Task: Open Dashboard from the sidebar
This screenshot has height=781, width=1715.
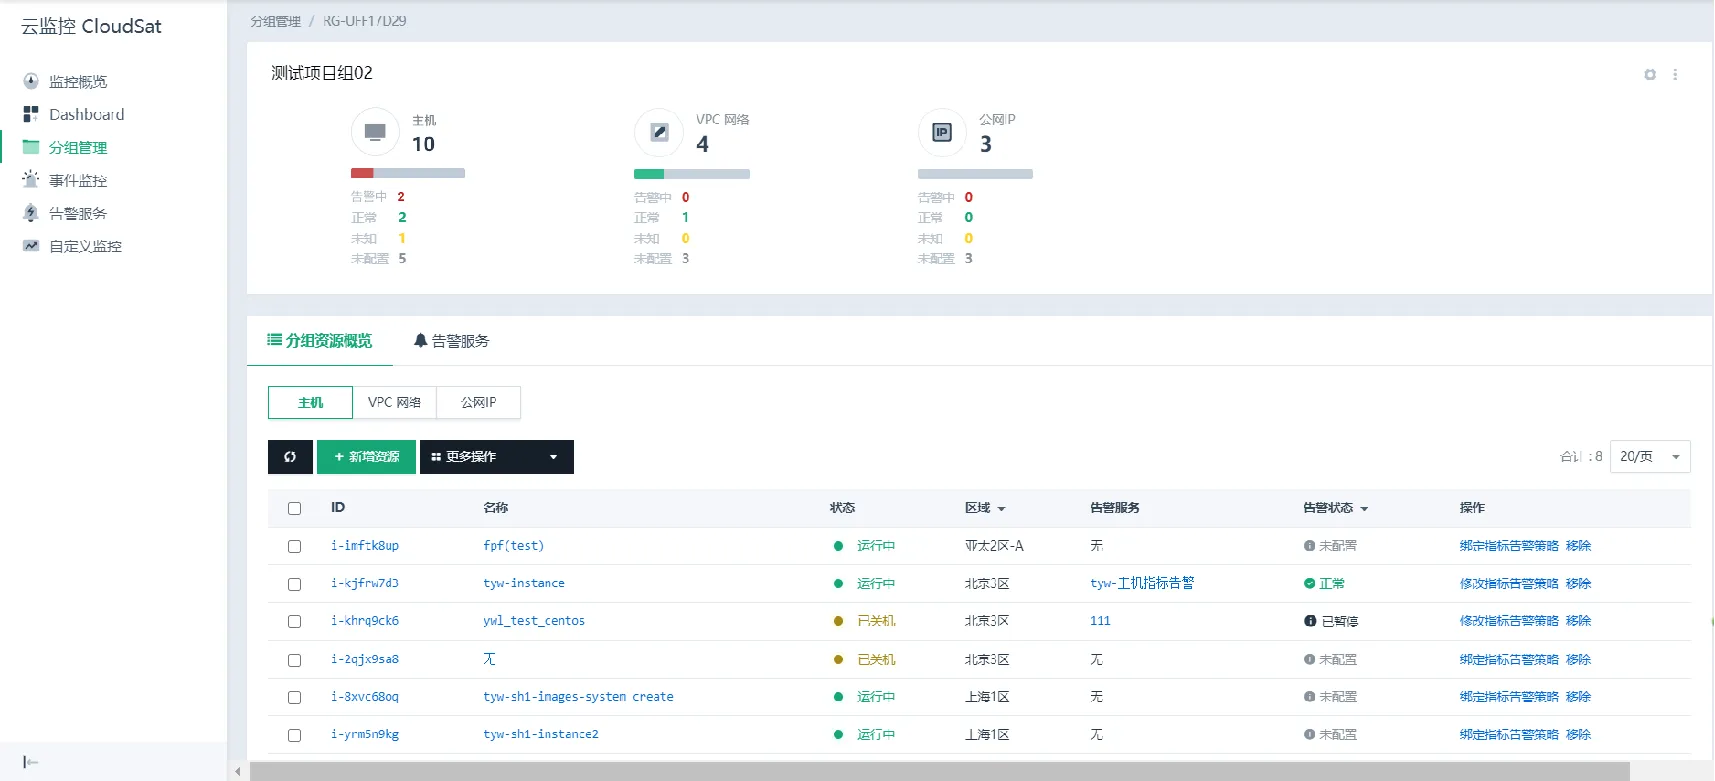Action: [x=86, y=114]
